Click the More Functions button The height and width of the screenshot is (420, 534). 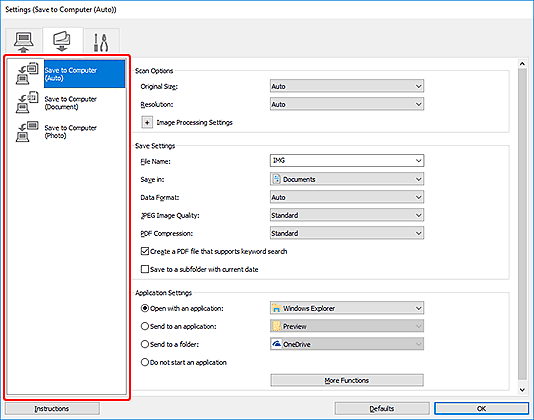(347, 380)
